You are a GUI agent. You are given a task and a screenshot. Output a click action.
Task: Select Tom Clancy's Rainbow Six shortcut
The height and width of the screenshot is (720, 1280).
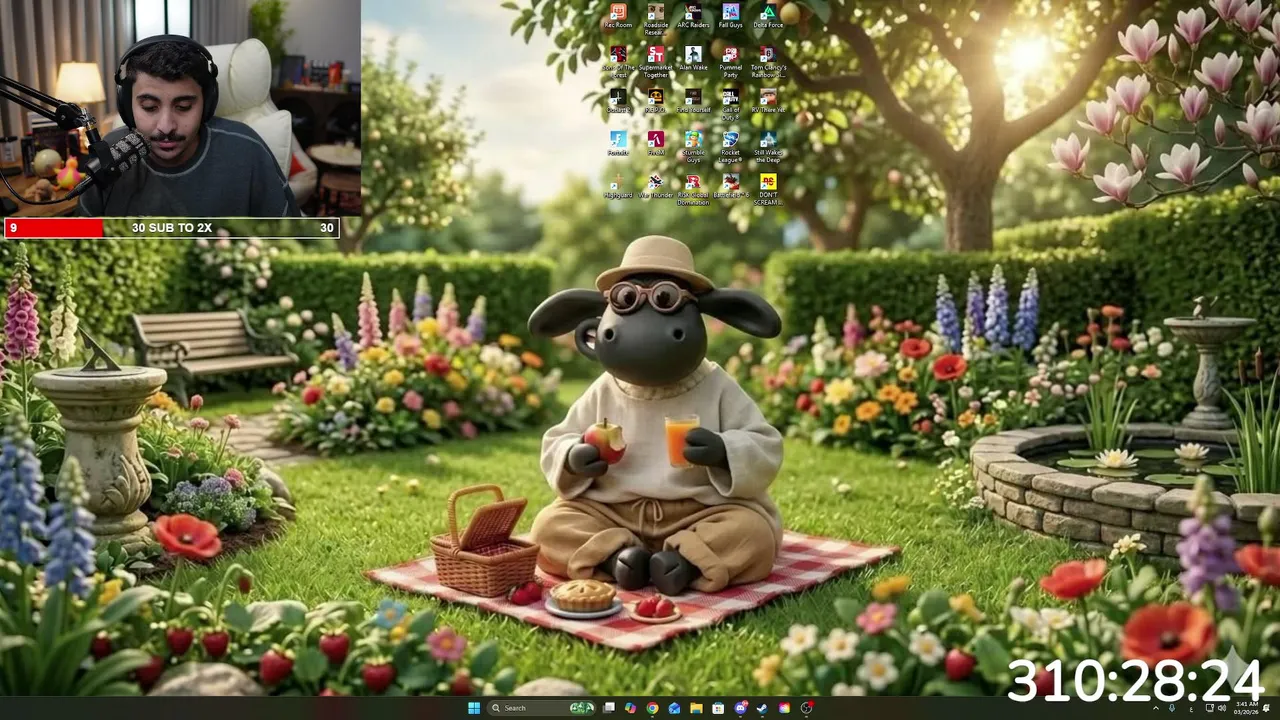[x=768, y=61]
